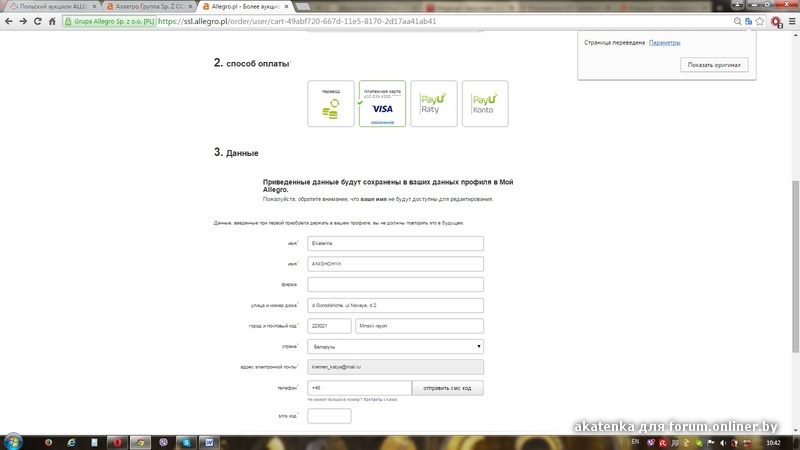Open Internet Explorer from the taskbar
The width and height of the screenshot is (800, 450).
(71, 442)
